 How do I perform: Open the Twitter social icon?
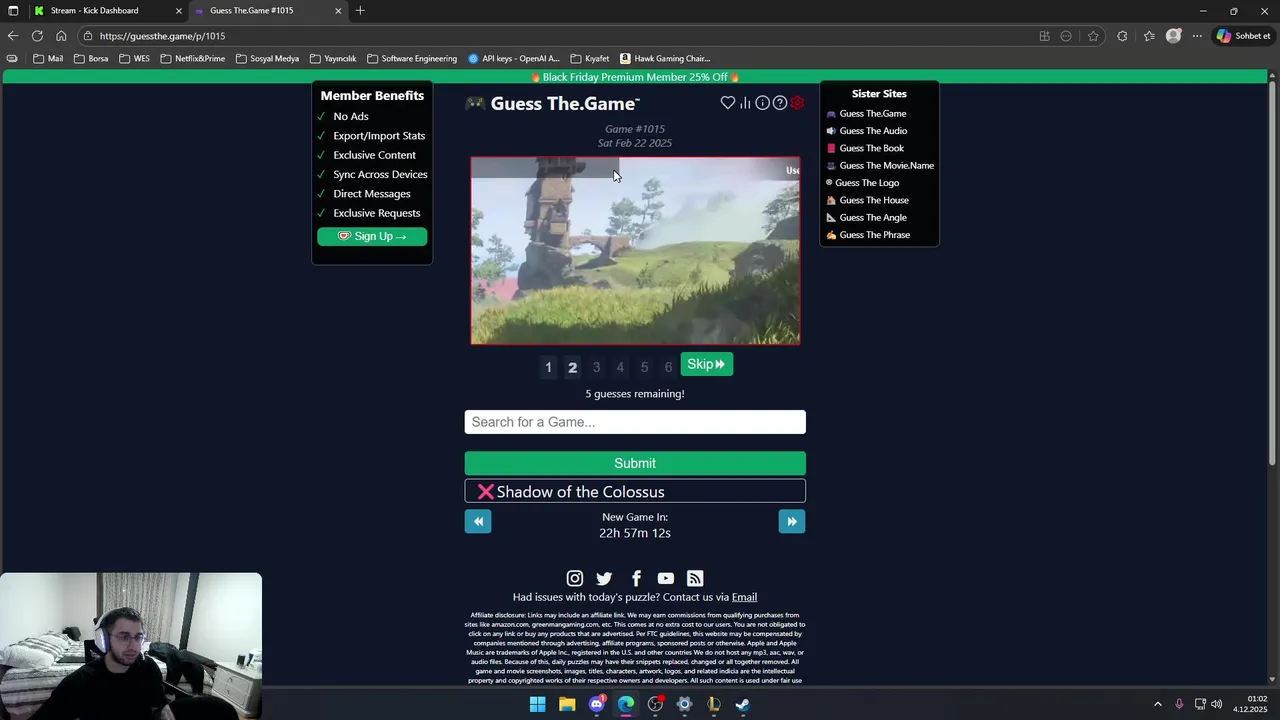point(604,578)
